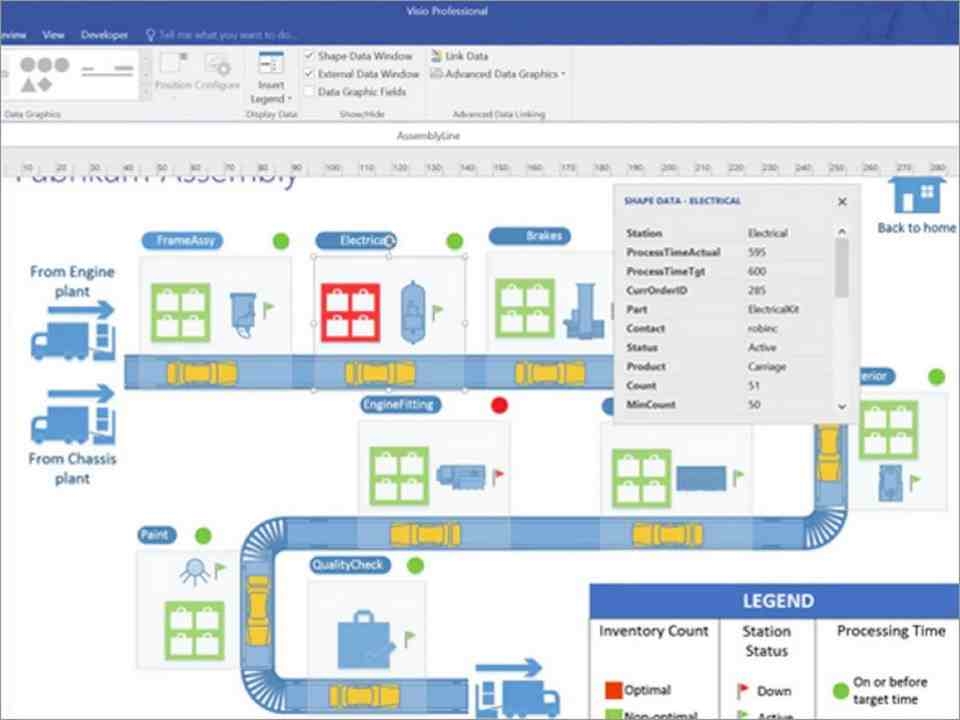960x720 pixels.
Task: Click the yellow car under Electrical station
Action: pos(380,373)
